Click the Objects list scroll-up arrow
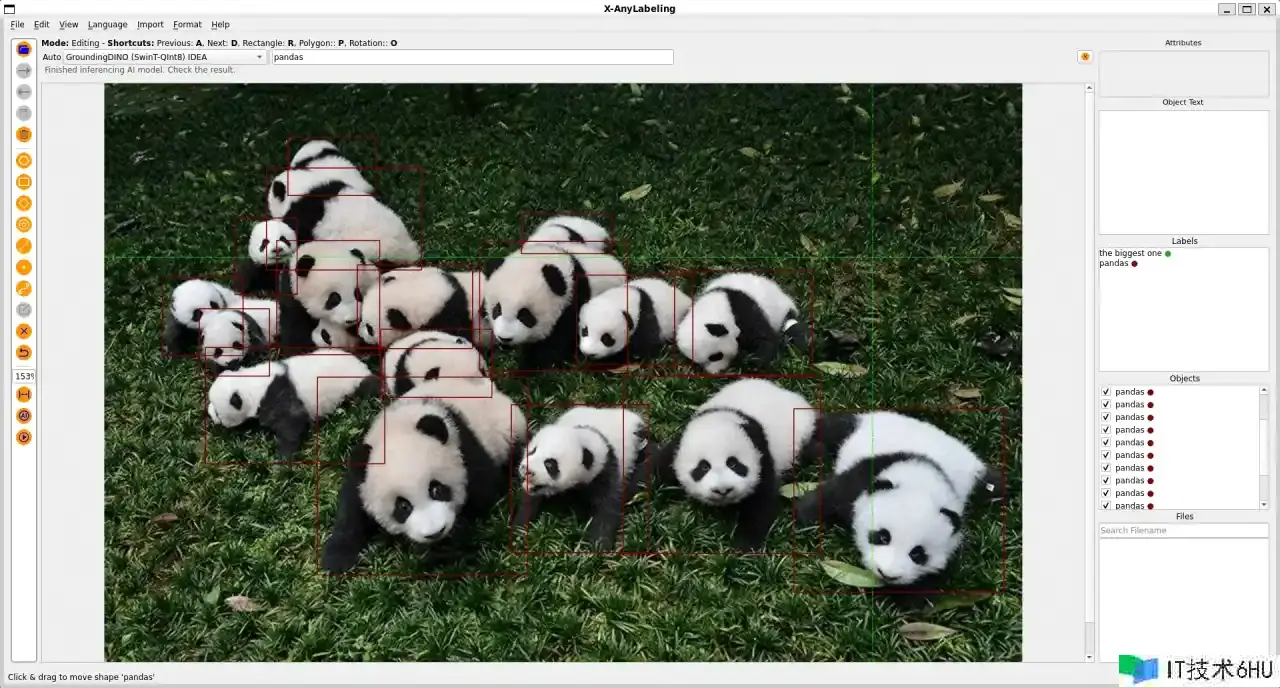 click(1264, 390)
